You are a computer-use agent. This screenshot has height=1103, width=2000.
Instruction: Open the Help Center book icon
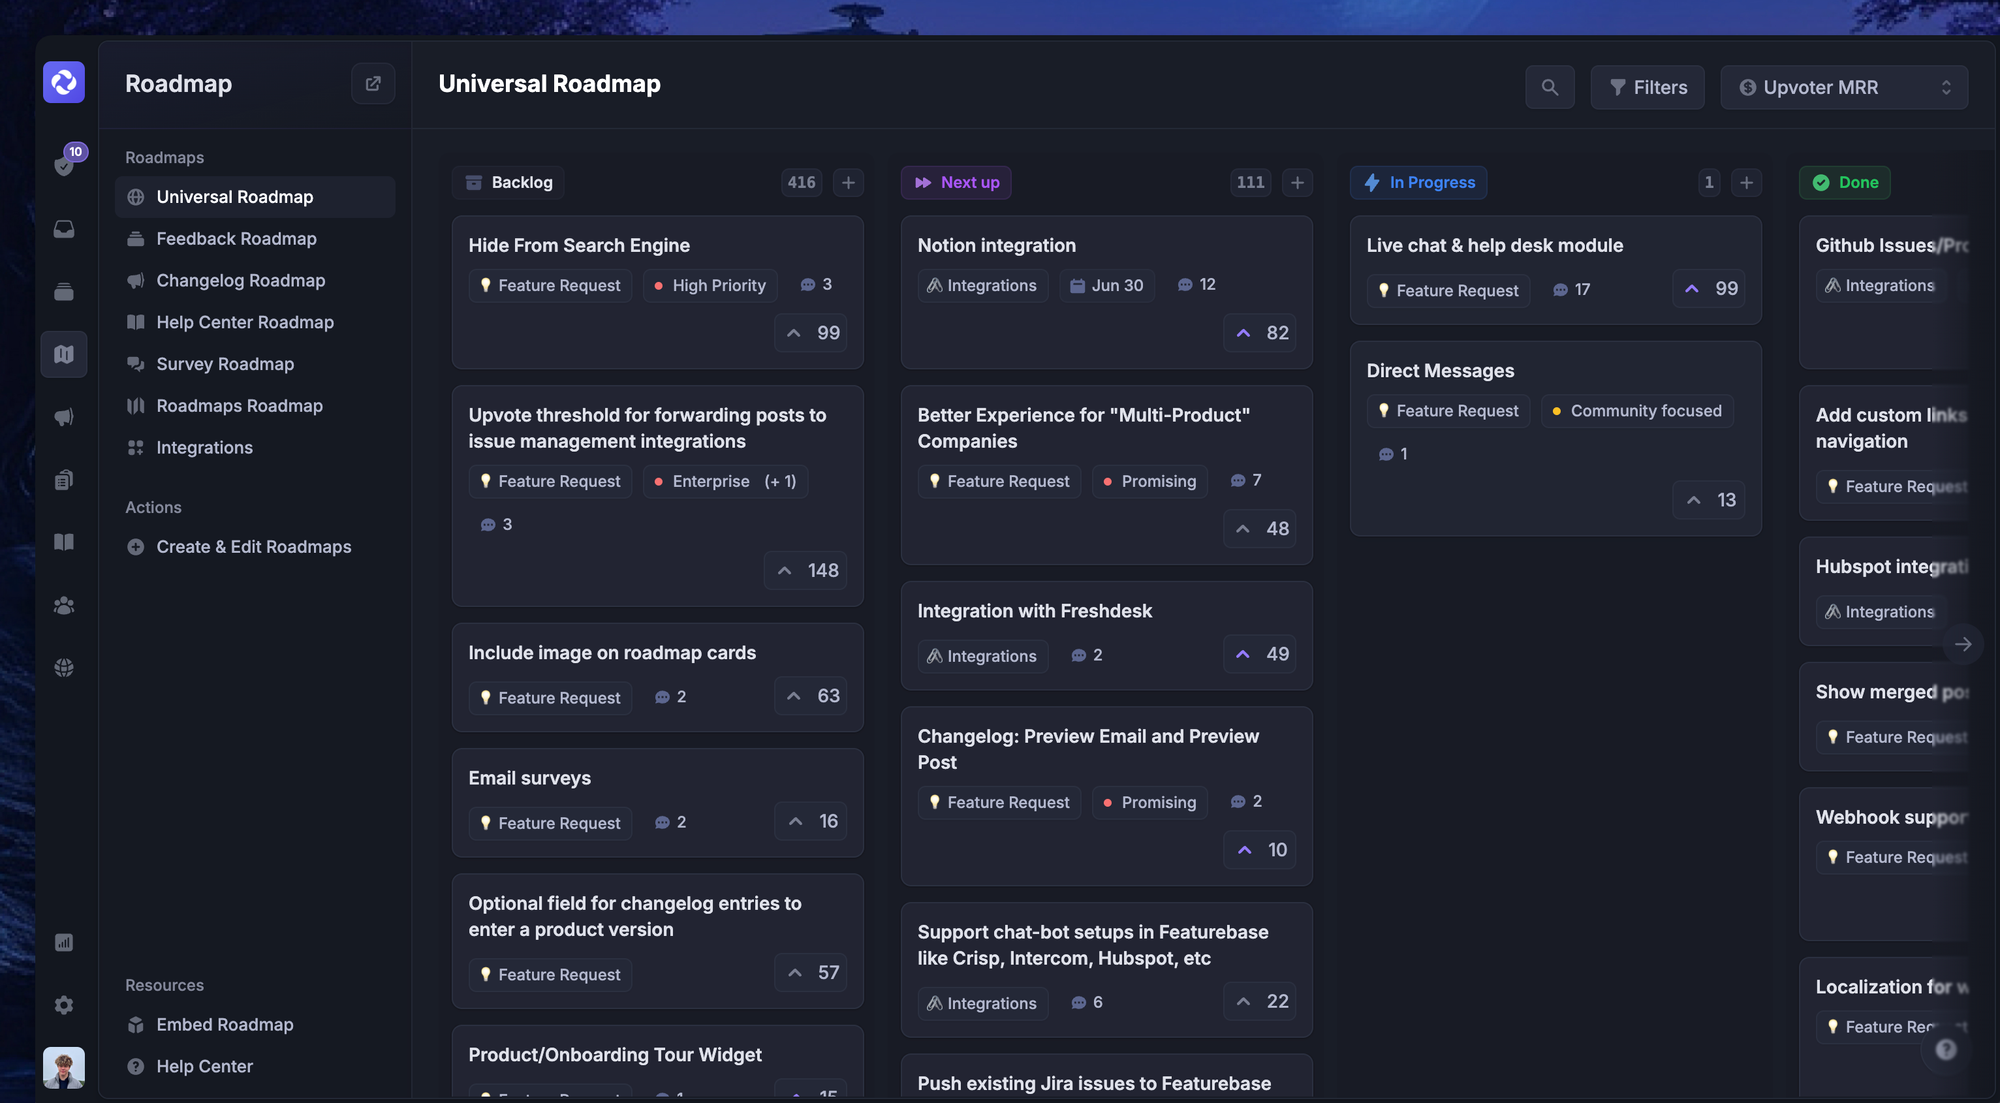(64, 541)
